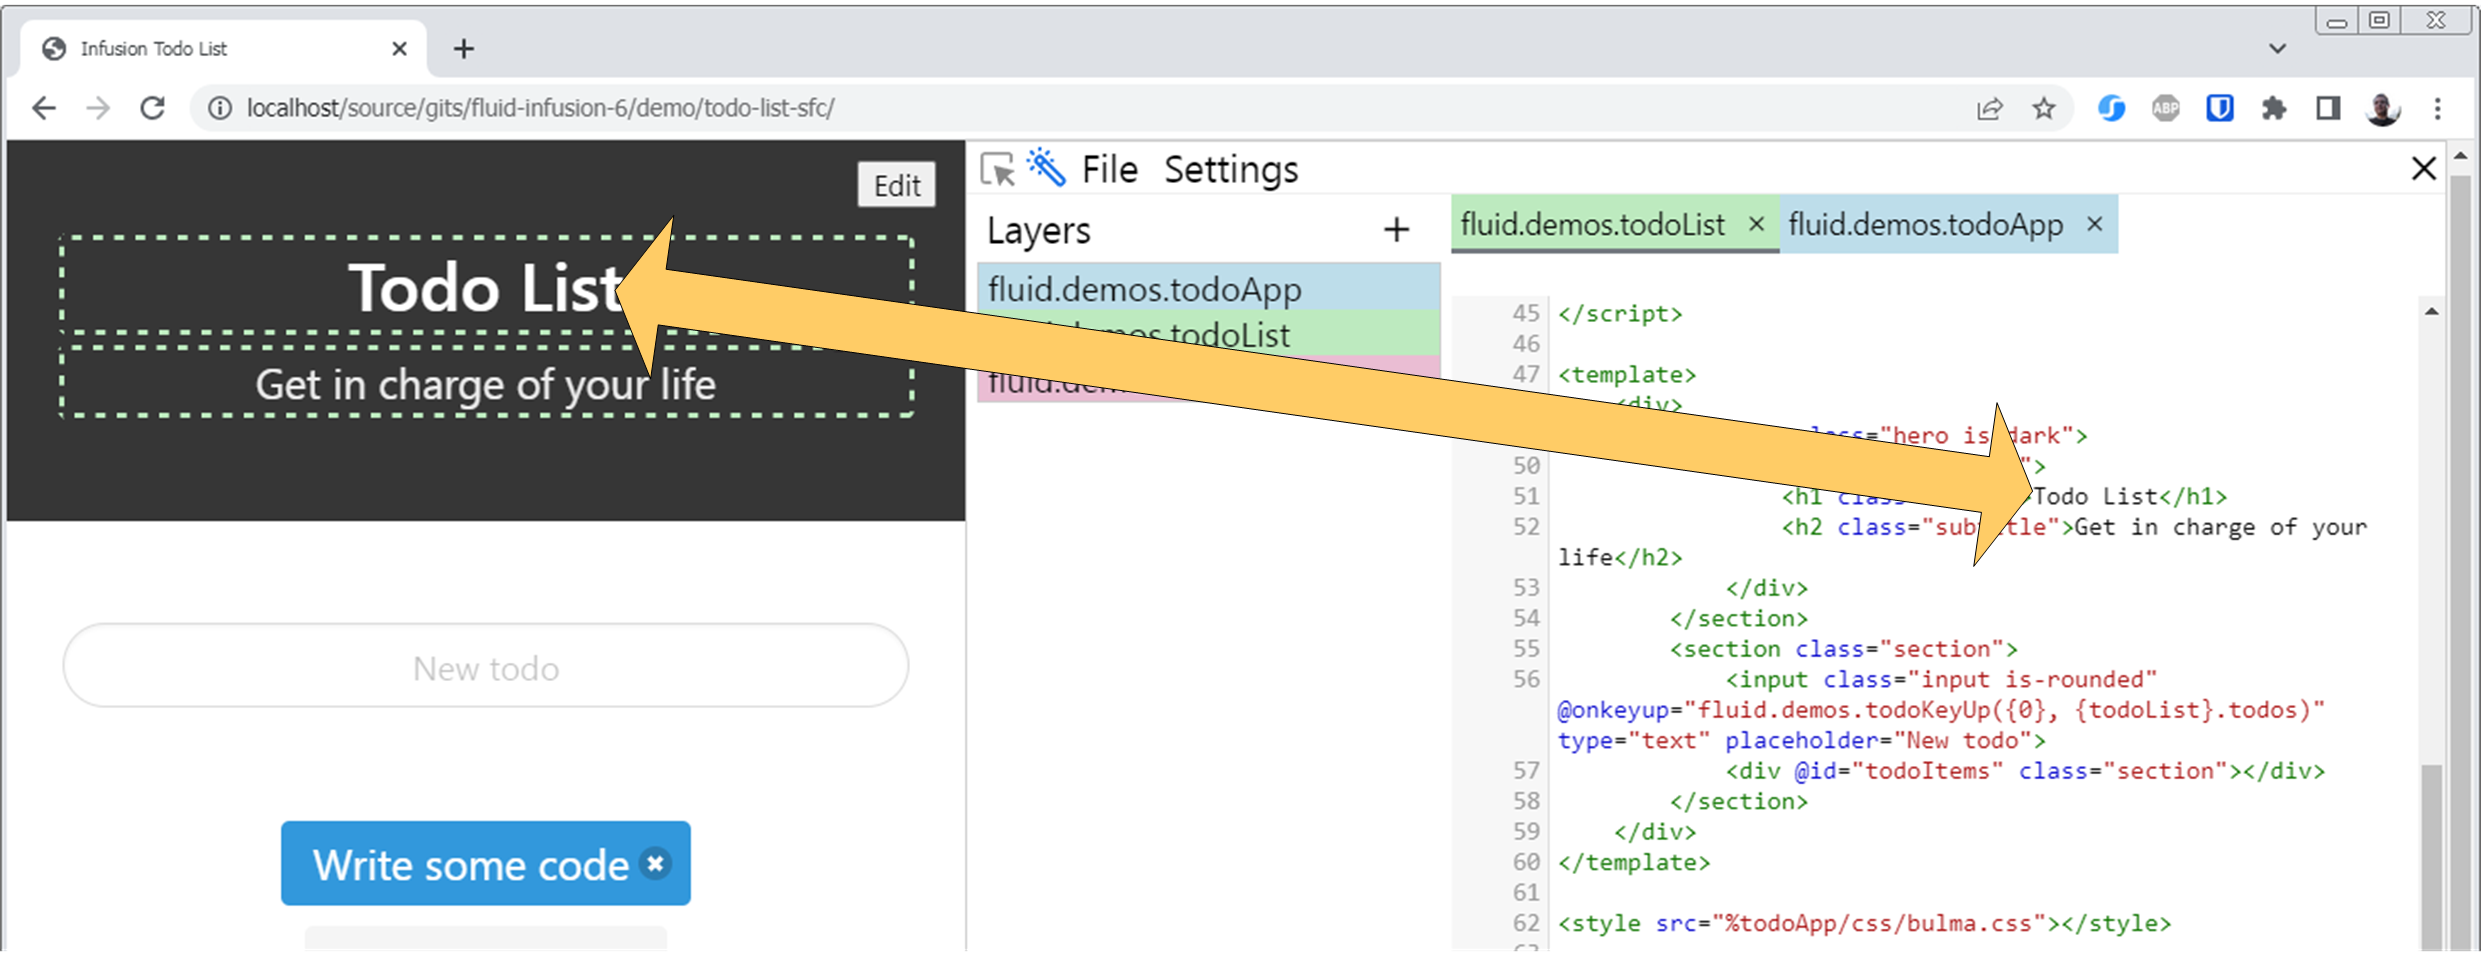The width and height of the screenshot is (2481, 956).
Task: Share this page icon
Action: click(x=1990, y=108)
